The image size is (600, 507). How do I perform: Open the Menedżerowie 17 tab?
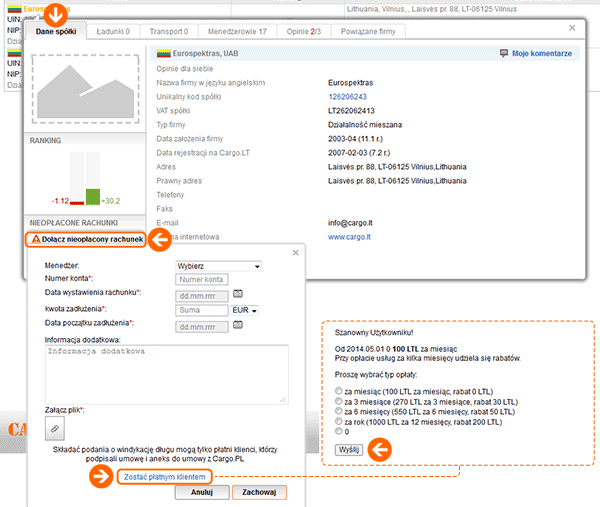pos(237,31)
